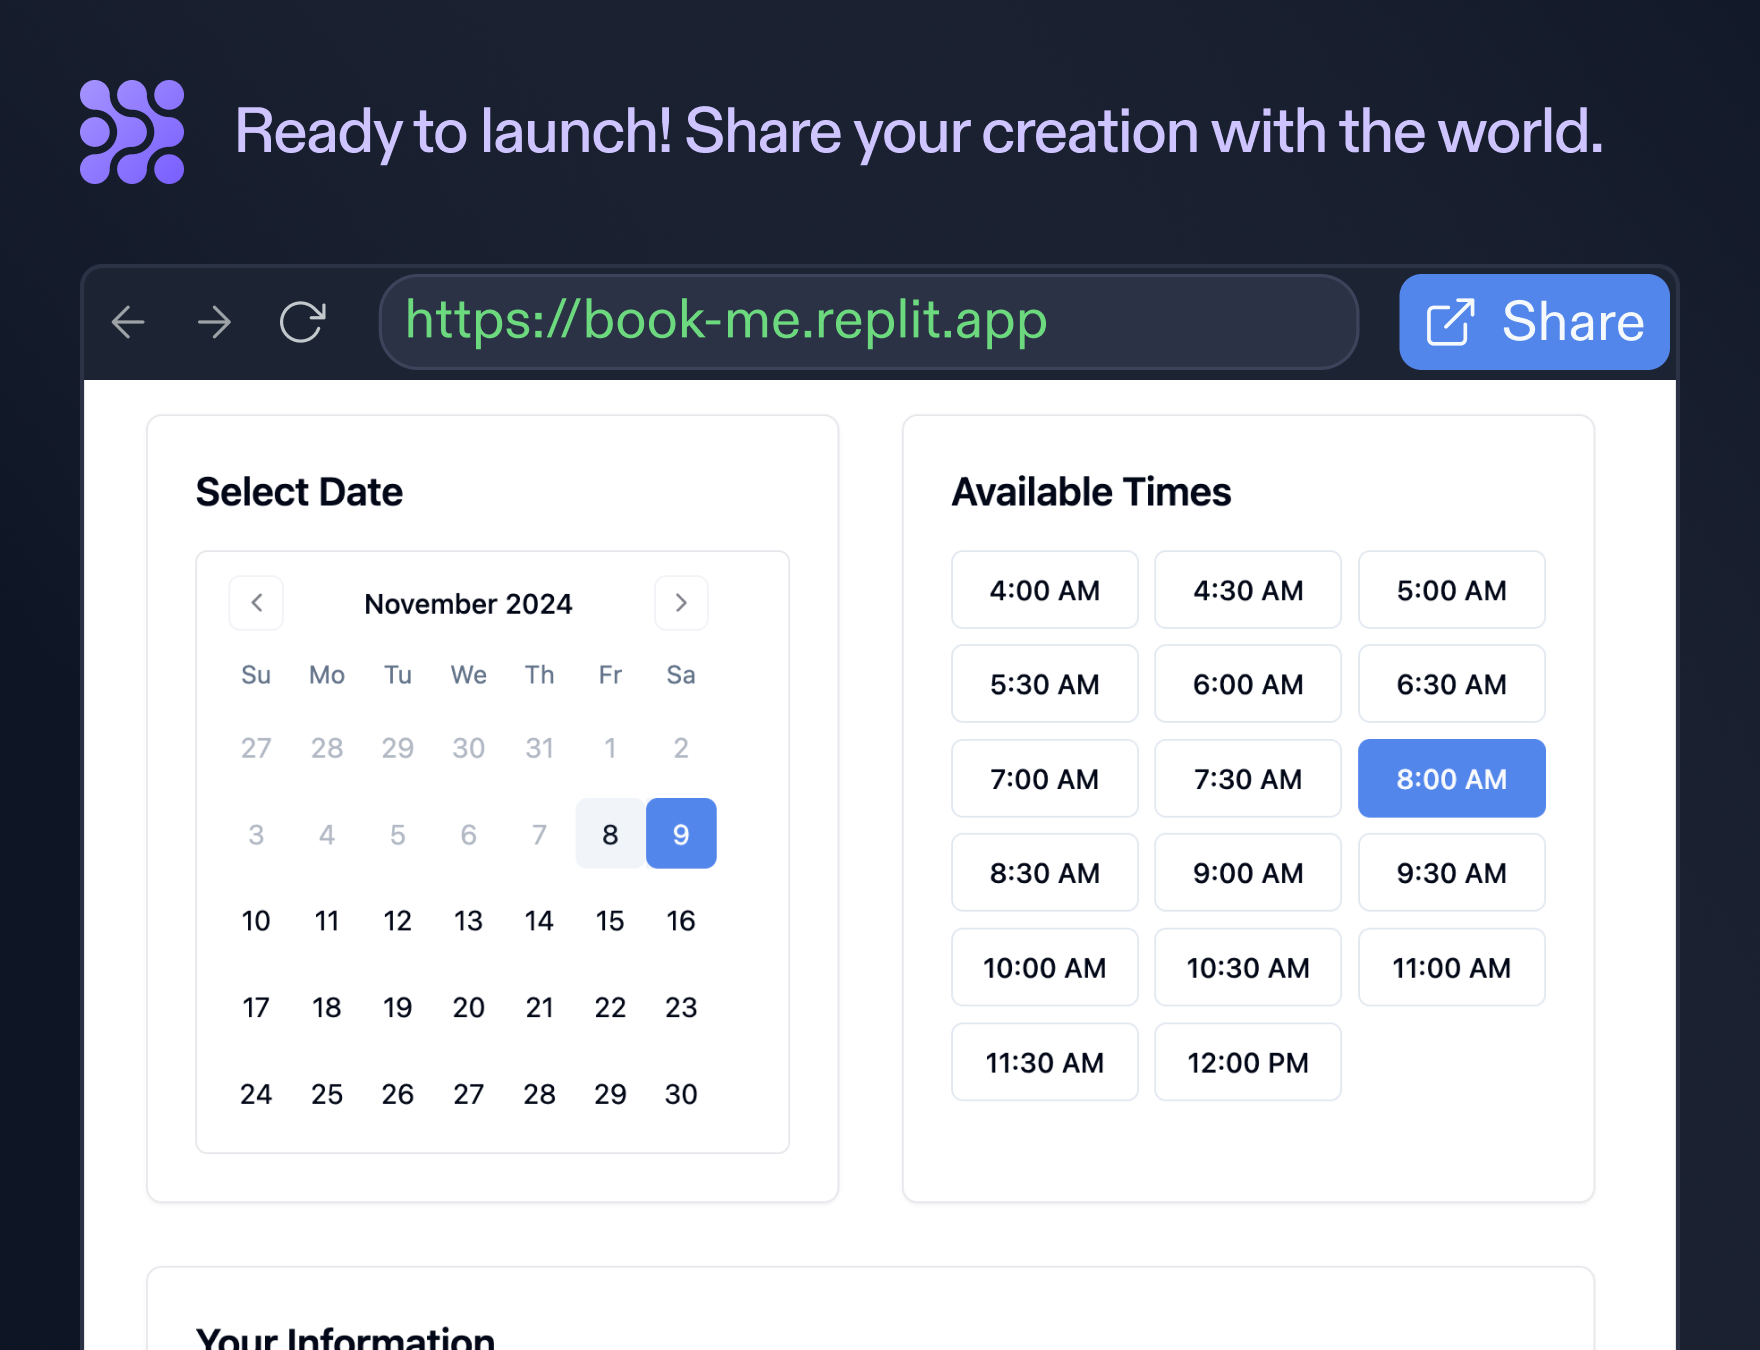1760x1350 pixels.
Task: Click the browser back arrow icon
Action: [128, 322]
